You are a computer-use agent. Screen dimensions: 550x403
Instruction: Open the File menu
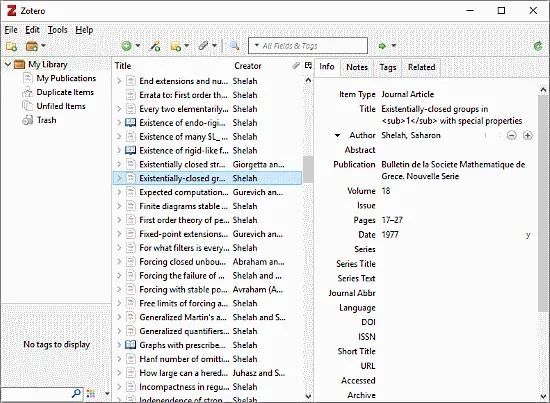click(x=11, y=30)
